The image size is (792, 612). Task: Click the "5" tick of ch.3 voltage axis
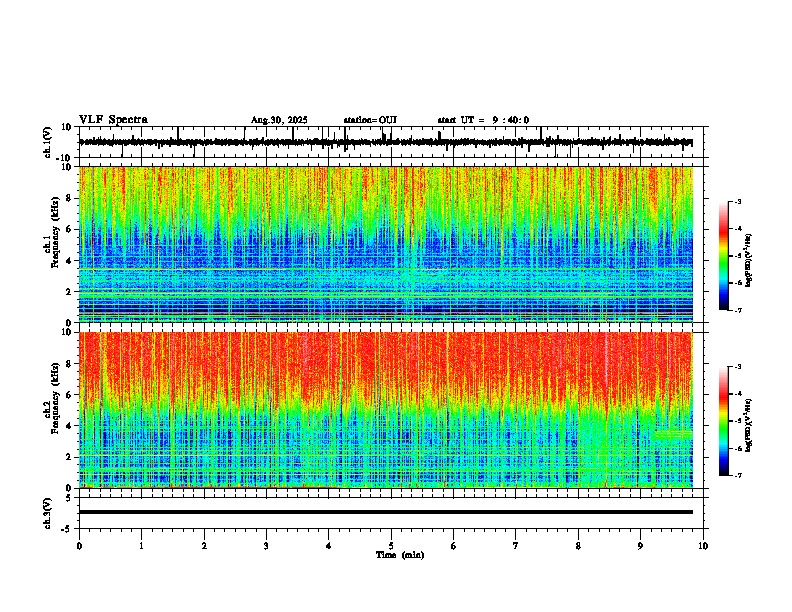click(x=69, y=498)
